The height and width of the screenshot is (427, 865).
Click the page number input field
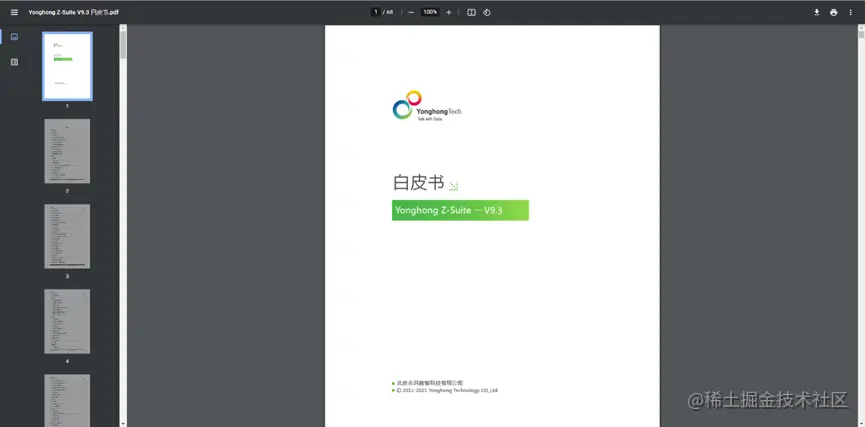point(376,12)
